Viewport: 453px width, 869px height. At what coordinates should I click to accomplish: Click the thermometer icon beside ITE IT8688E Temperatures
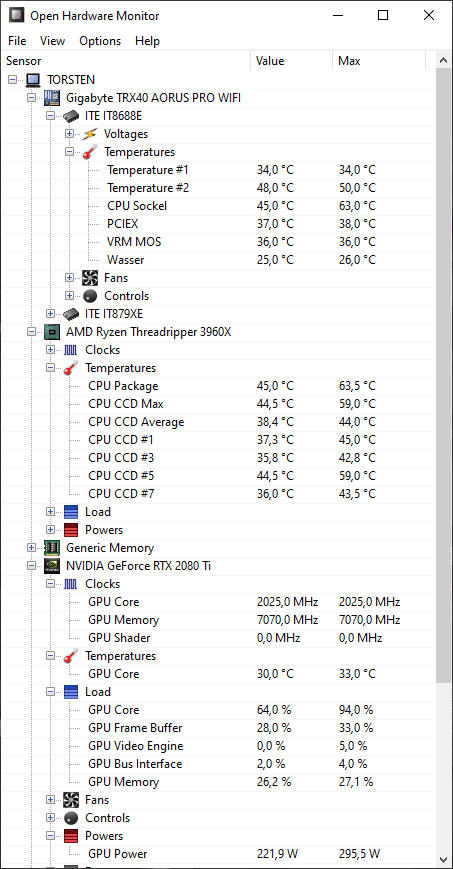point(89,152)
